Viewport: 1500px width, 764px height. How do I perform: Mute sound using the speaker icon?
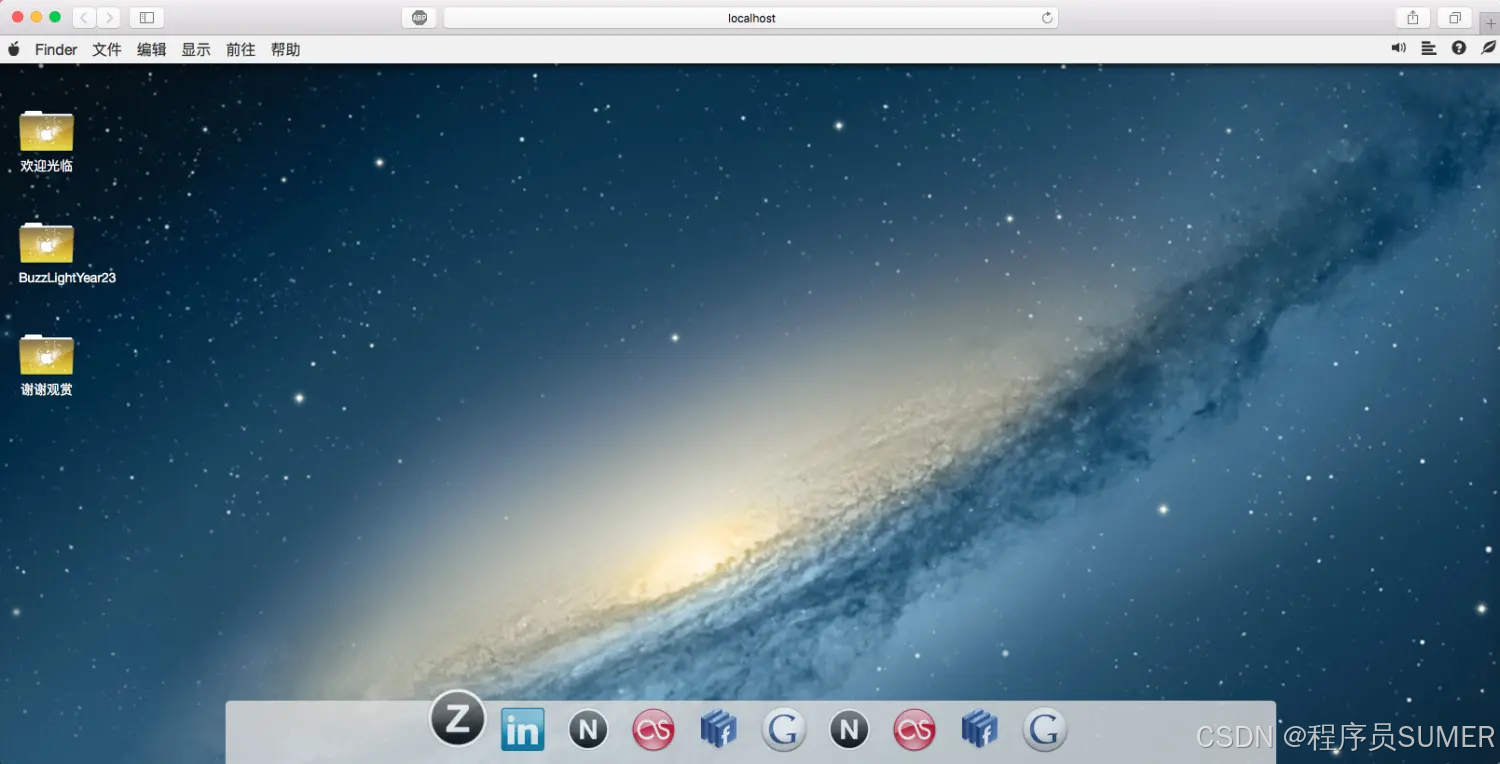coord(1398,47)
